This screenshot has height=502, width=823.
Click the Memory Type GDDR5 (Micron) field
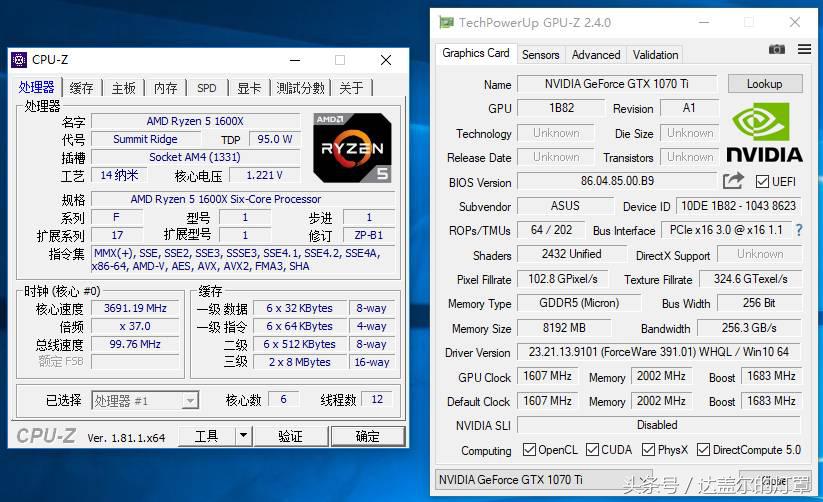pos(579,303)
